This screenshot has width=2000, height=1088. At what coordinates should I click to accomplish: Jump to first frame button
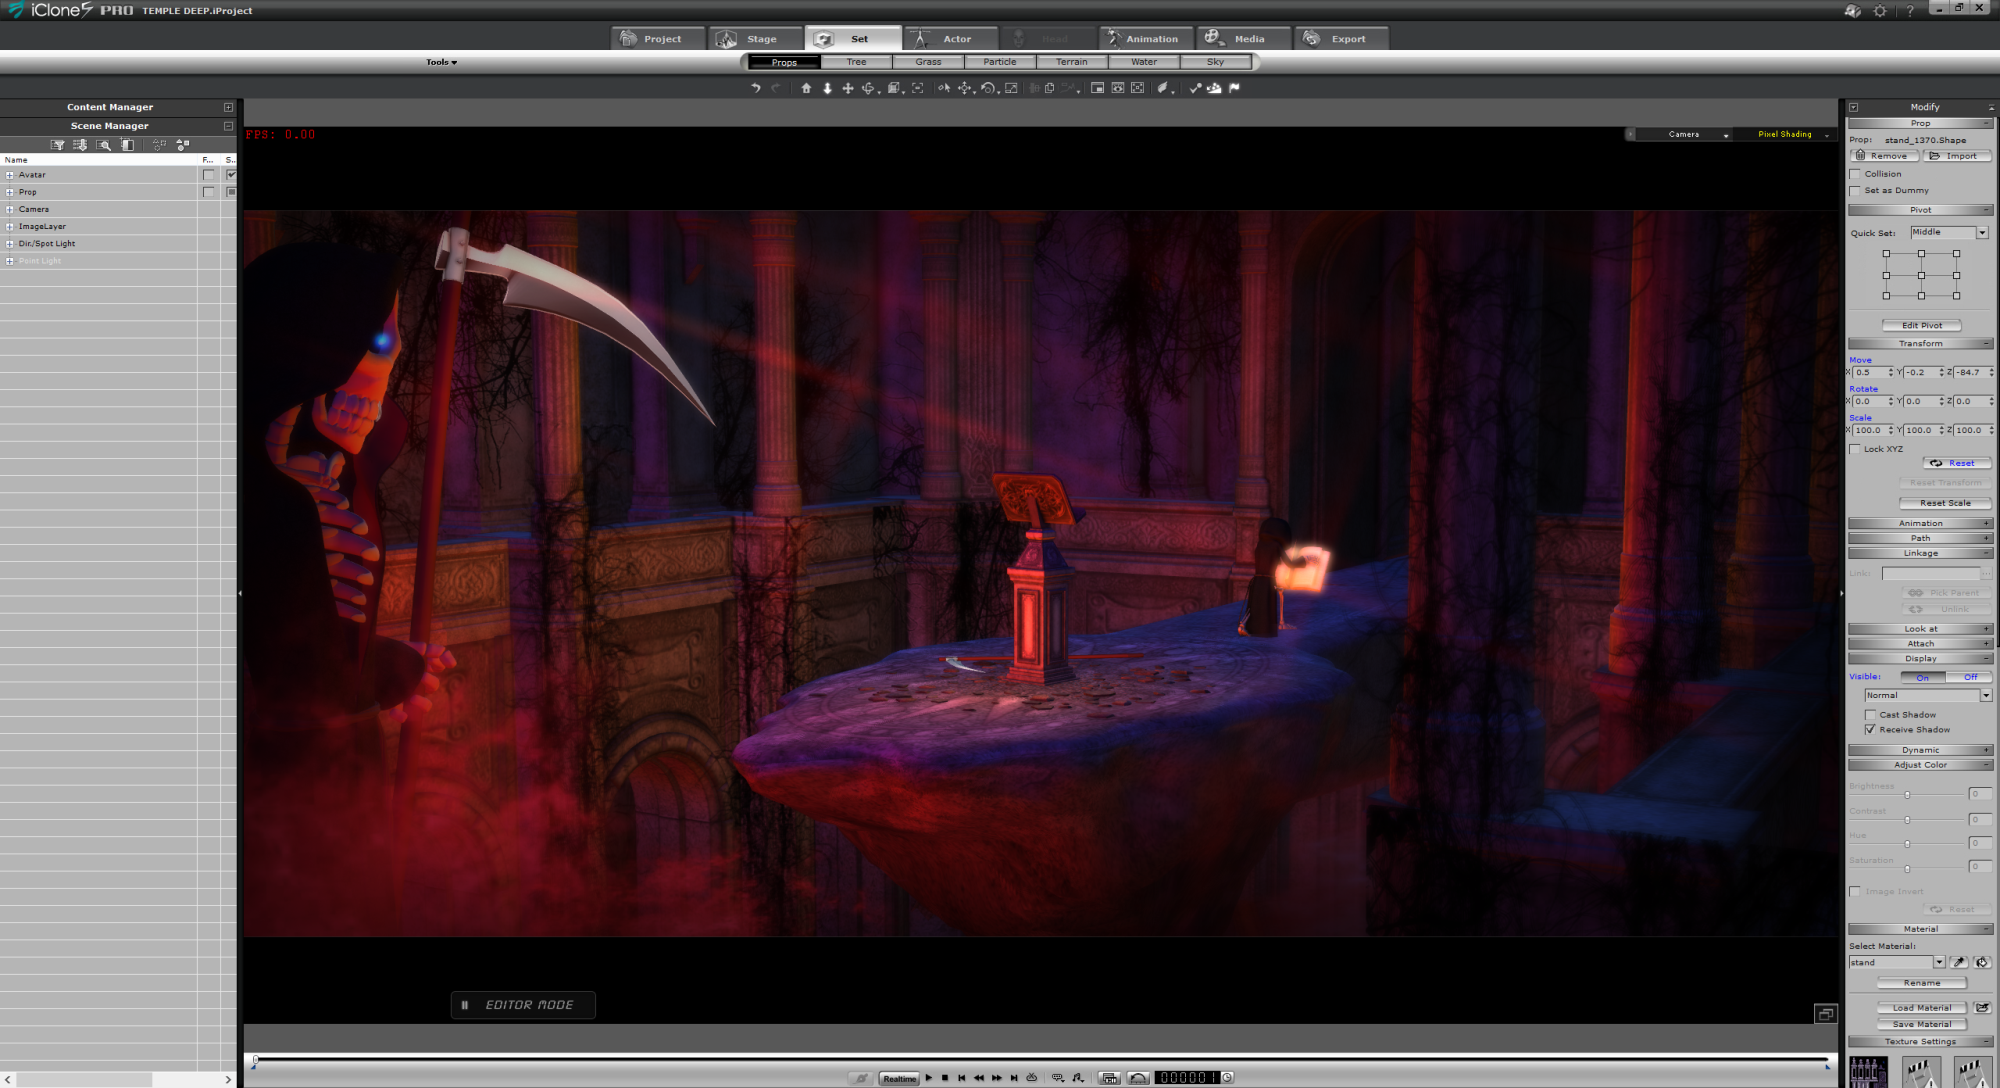[962, 1077]
